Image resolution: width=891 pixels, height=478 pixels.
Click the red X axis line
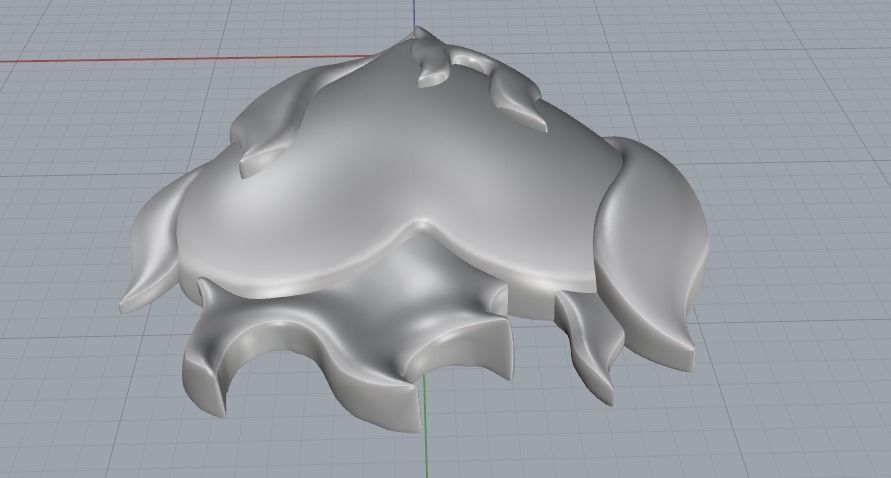188,58
